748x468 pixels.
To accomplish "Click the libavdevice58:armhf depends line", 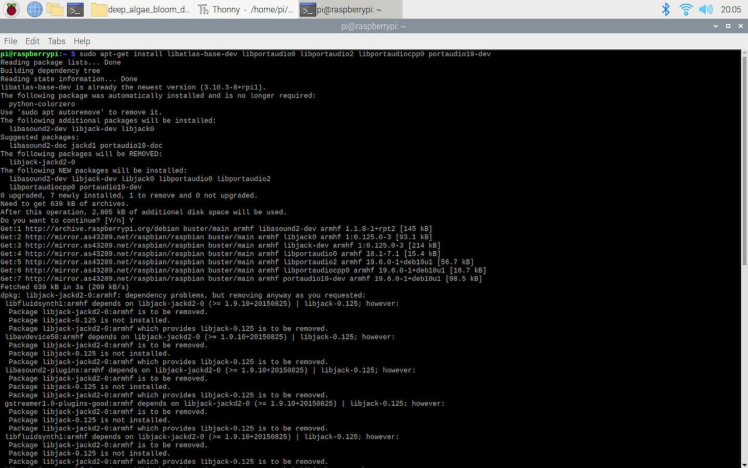I will tap(200, 337).
